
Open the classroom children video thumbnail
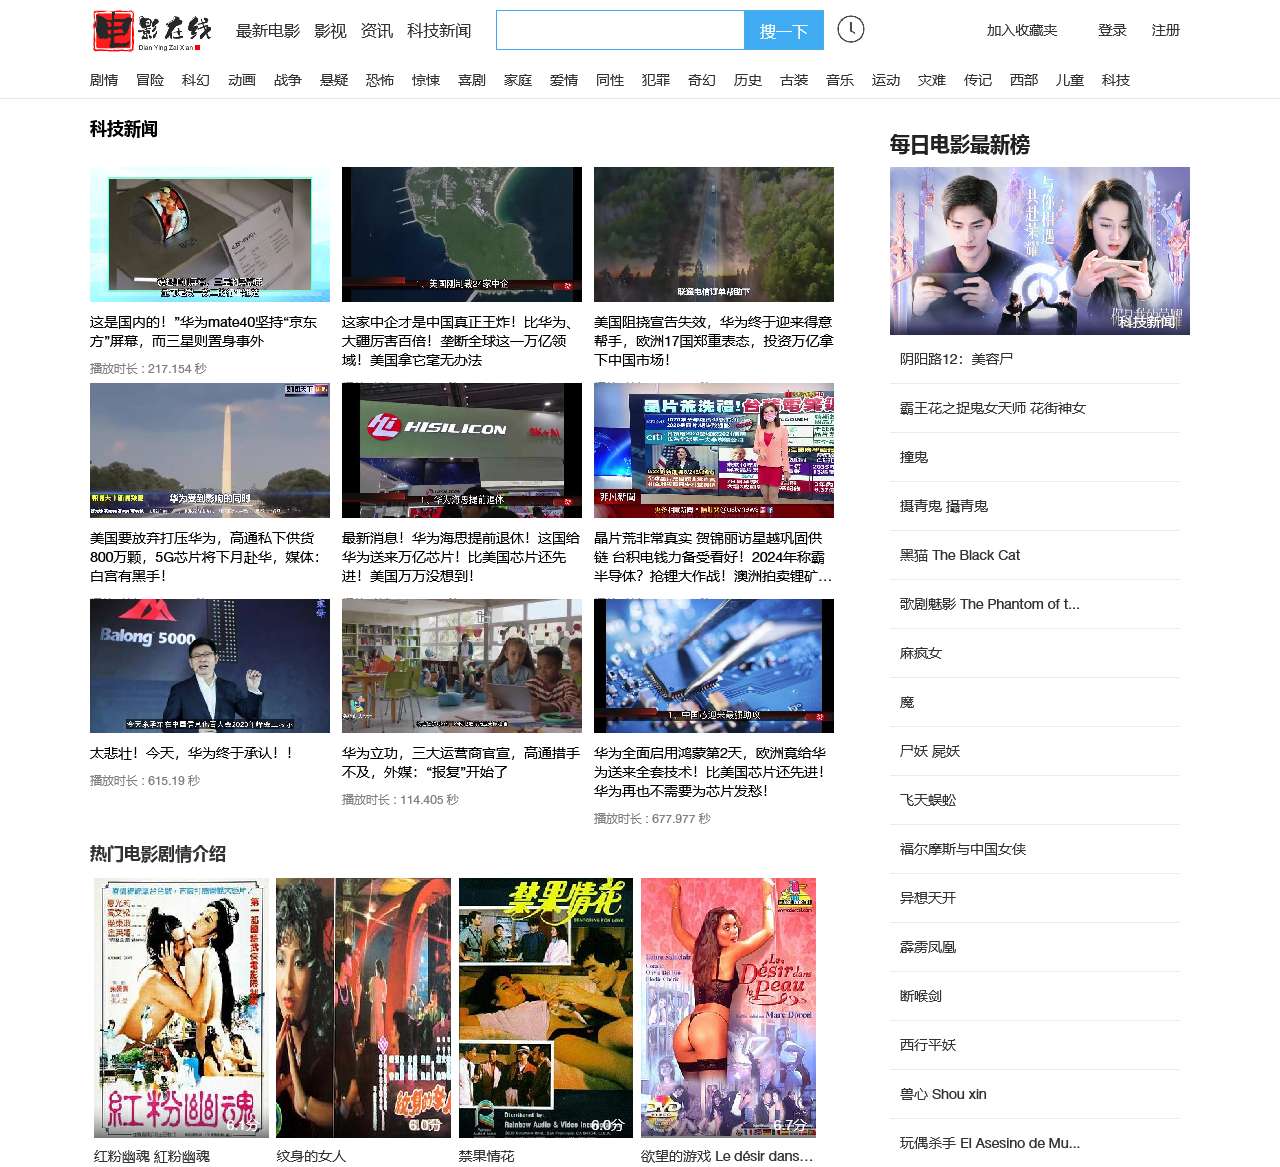(462, 666)
